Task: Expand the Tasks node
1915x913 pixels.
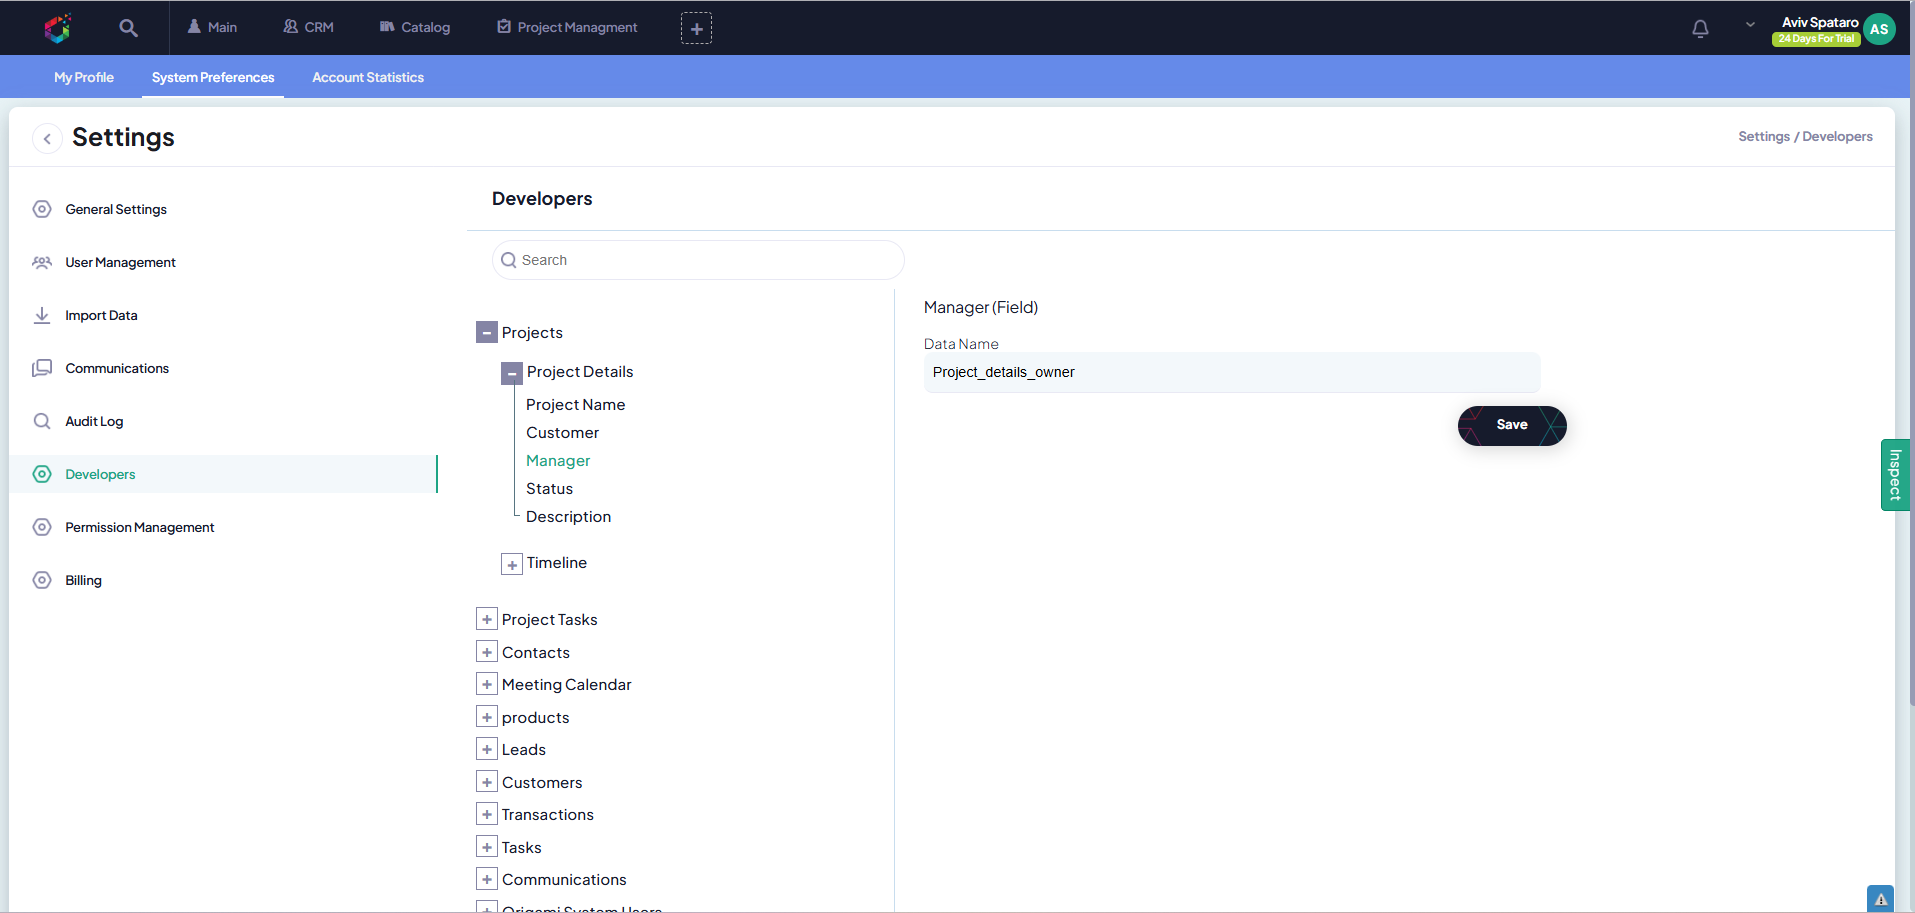Action: (x=487, y=847)
